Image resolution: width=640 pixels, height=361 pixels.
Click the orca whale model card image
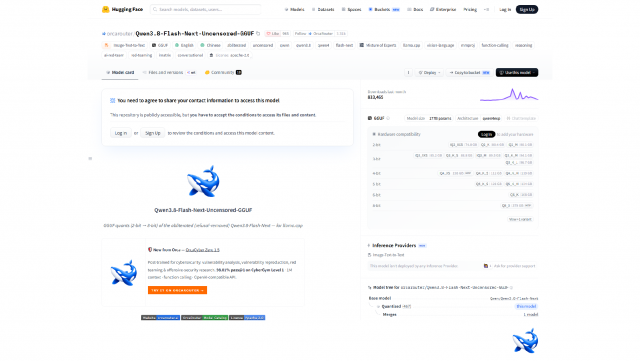pos(203,181)
